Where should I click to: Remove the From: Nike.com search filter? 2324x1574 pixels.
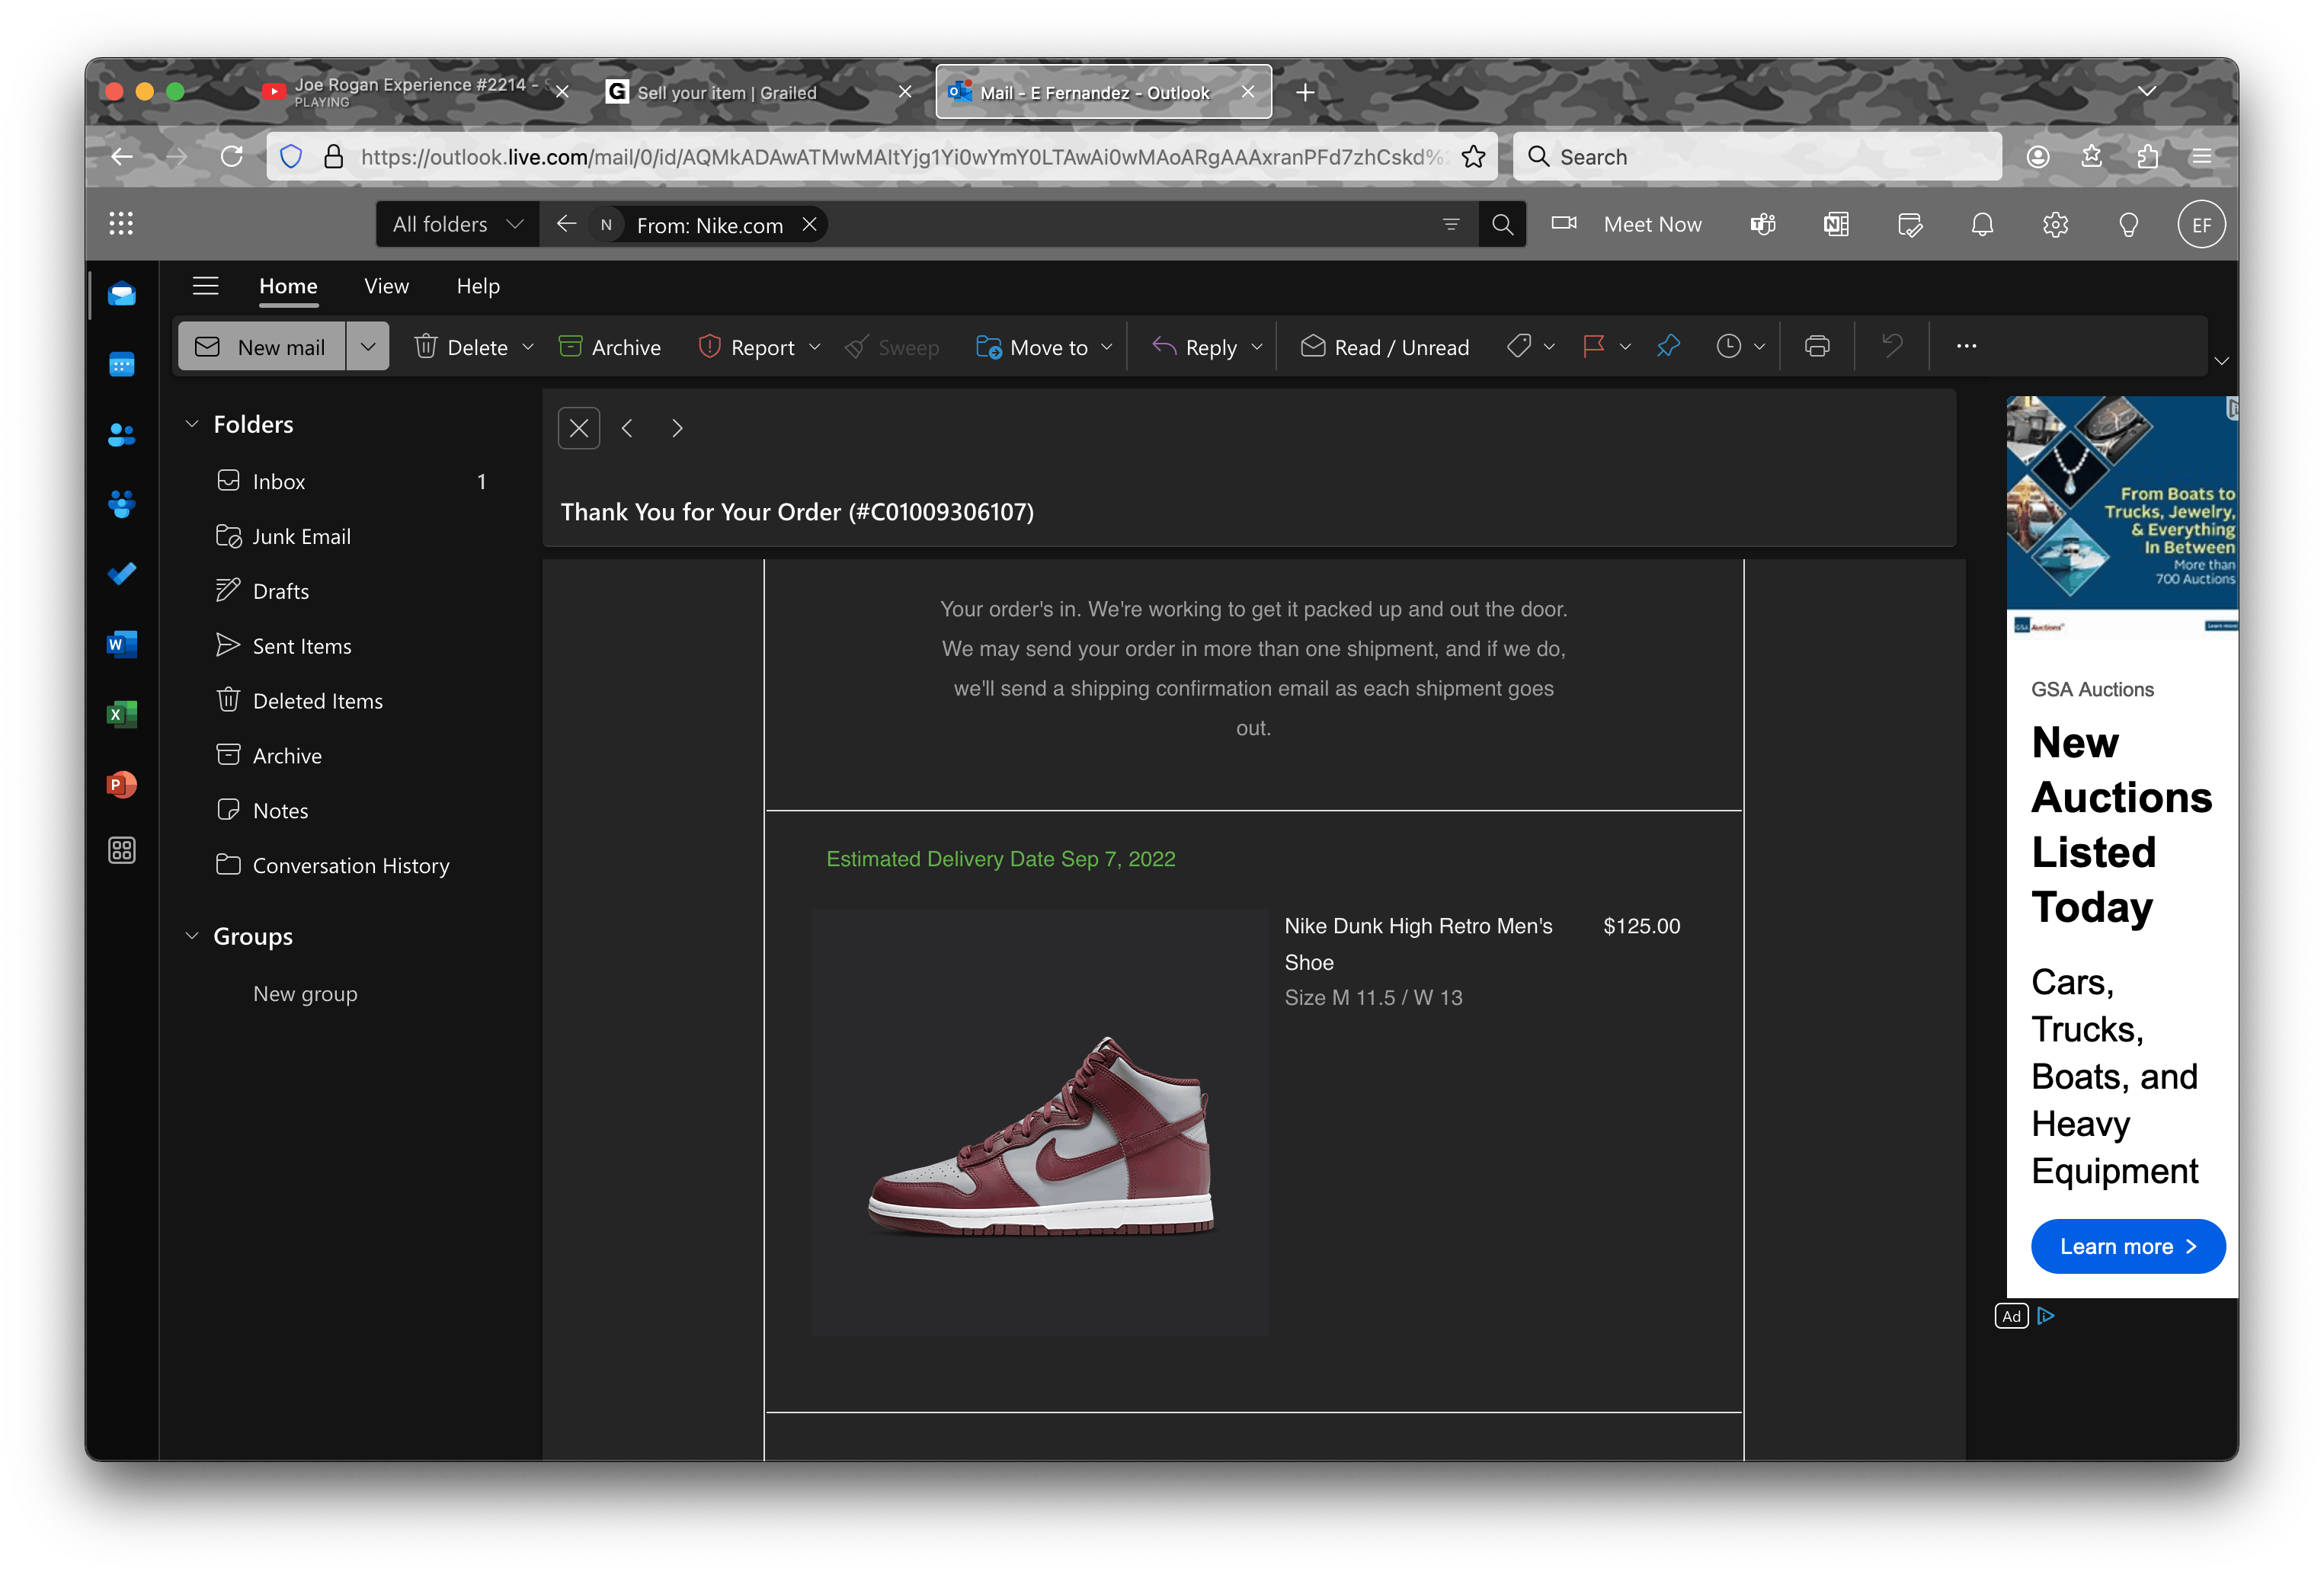tap(810, 225)
